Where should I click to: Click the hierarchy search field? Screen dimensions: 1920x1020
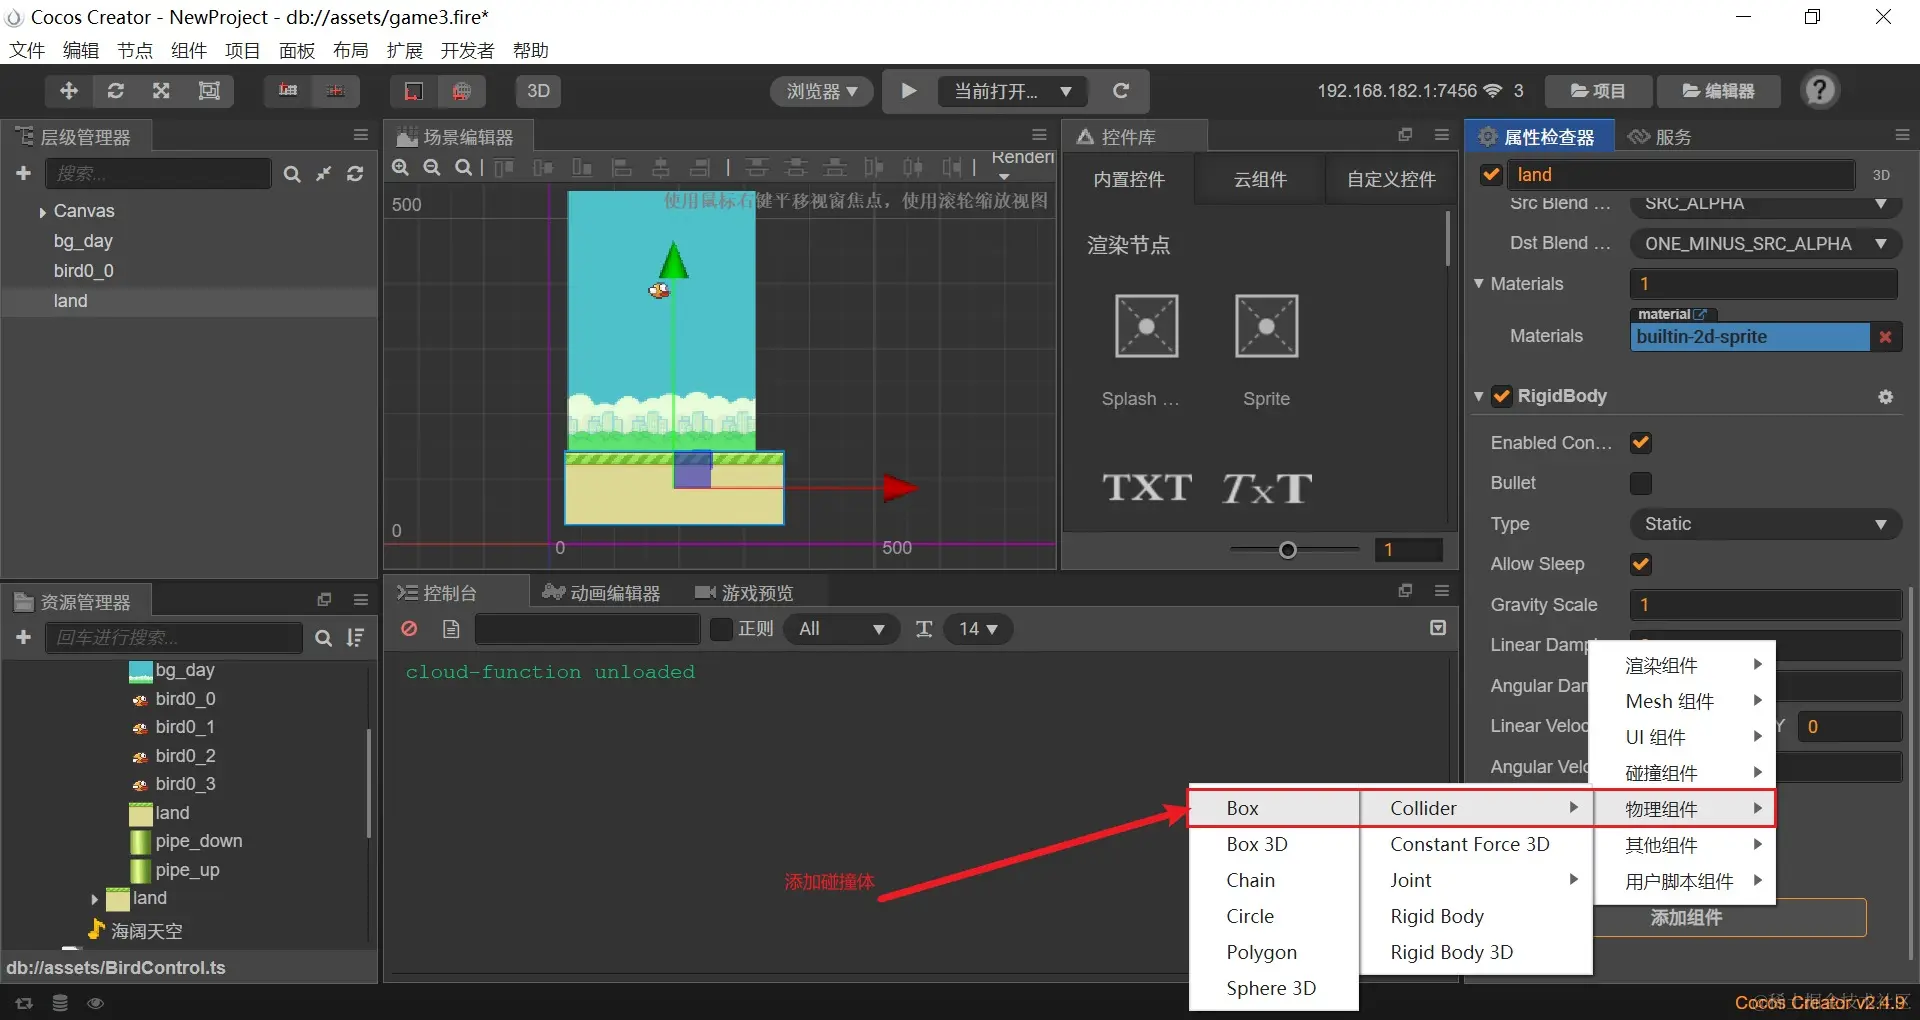[x=158, y=174]
